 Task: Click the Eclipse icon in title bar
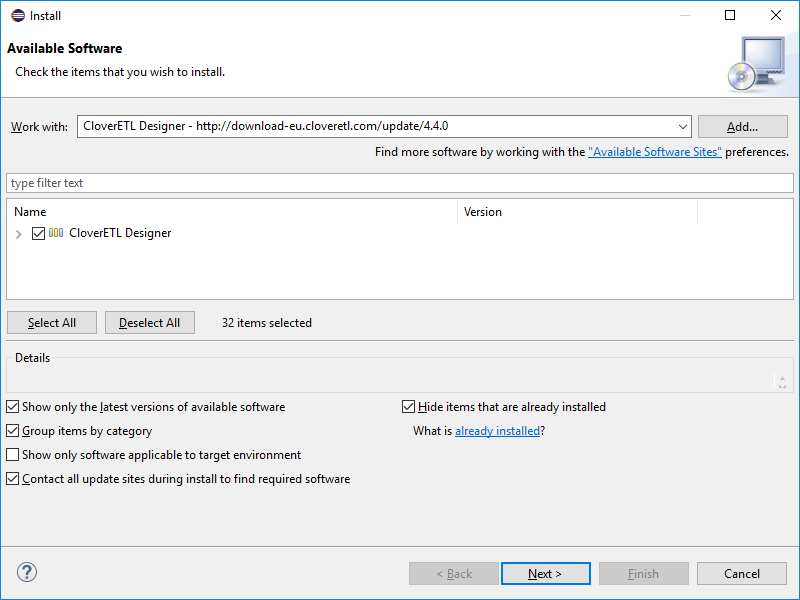coord(17,15)
